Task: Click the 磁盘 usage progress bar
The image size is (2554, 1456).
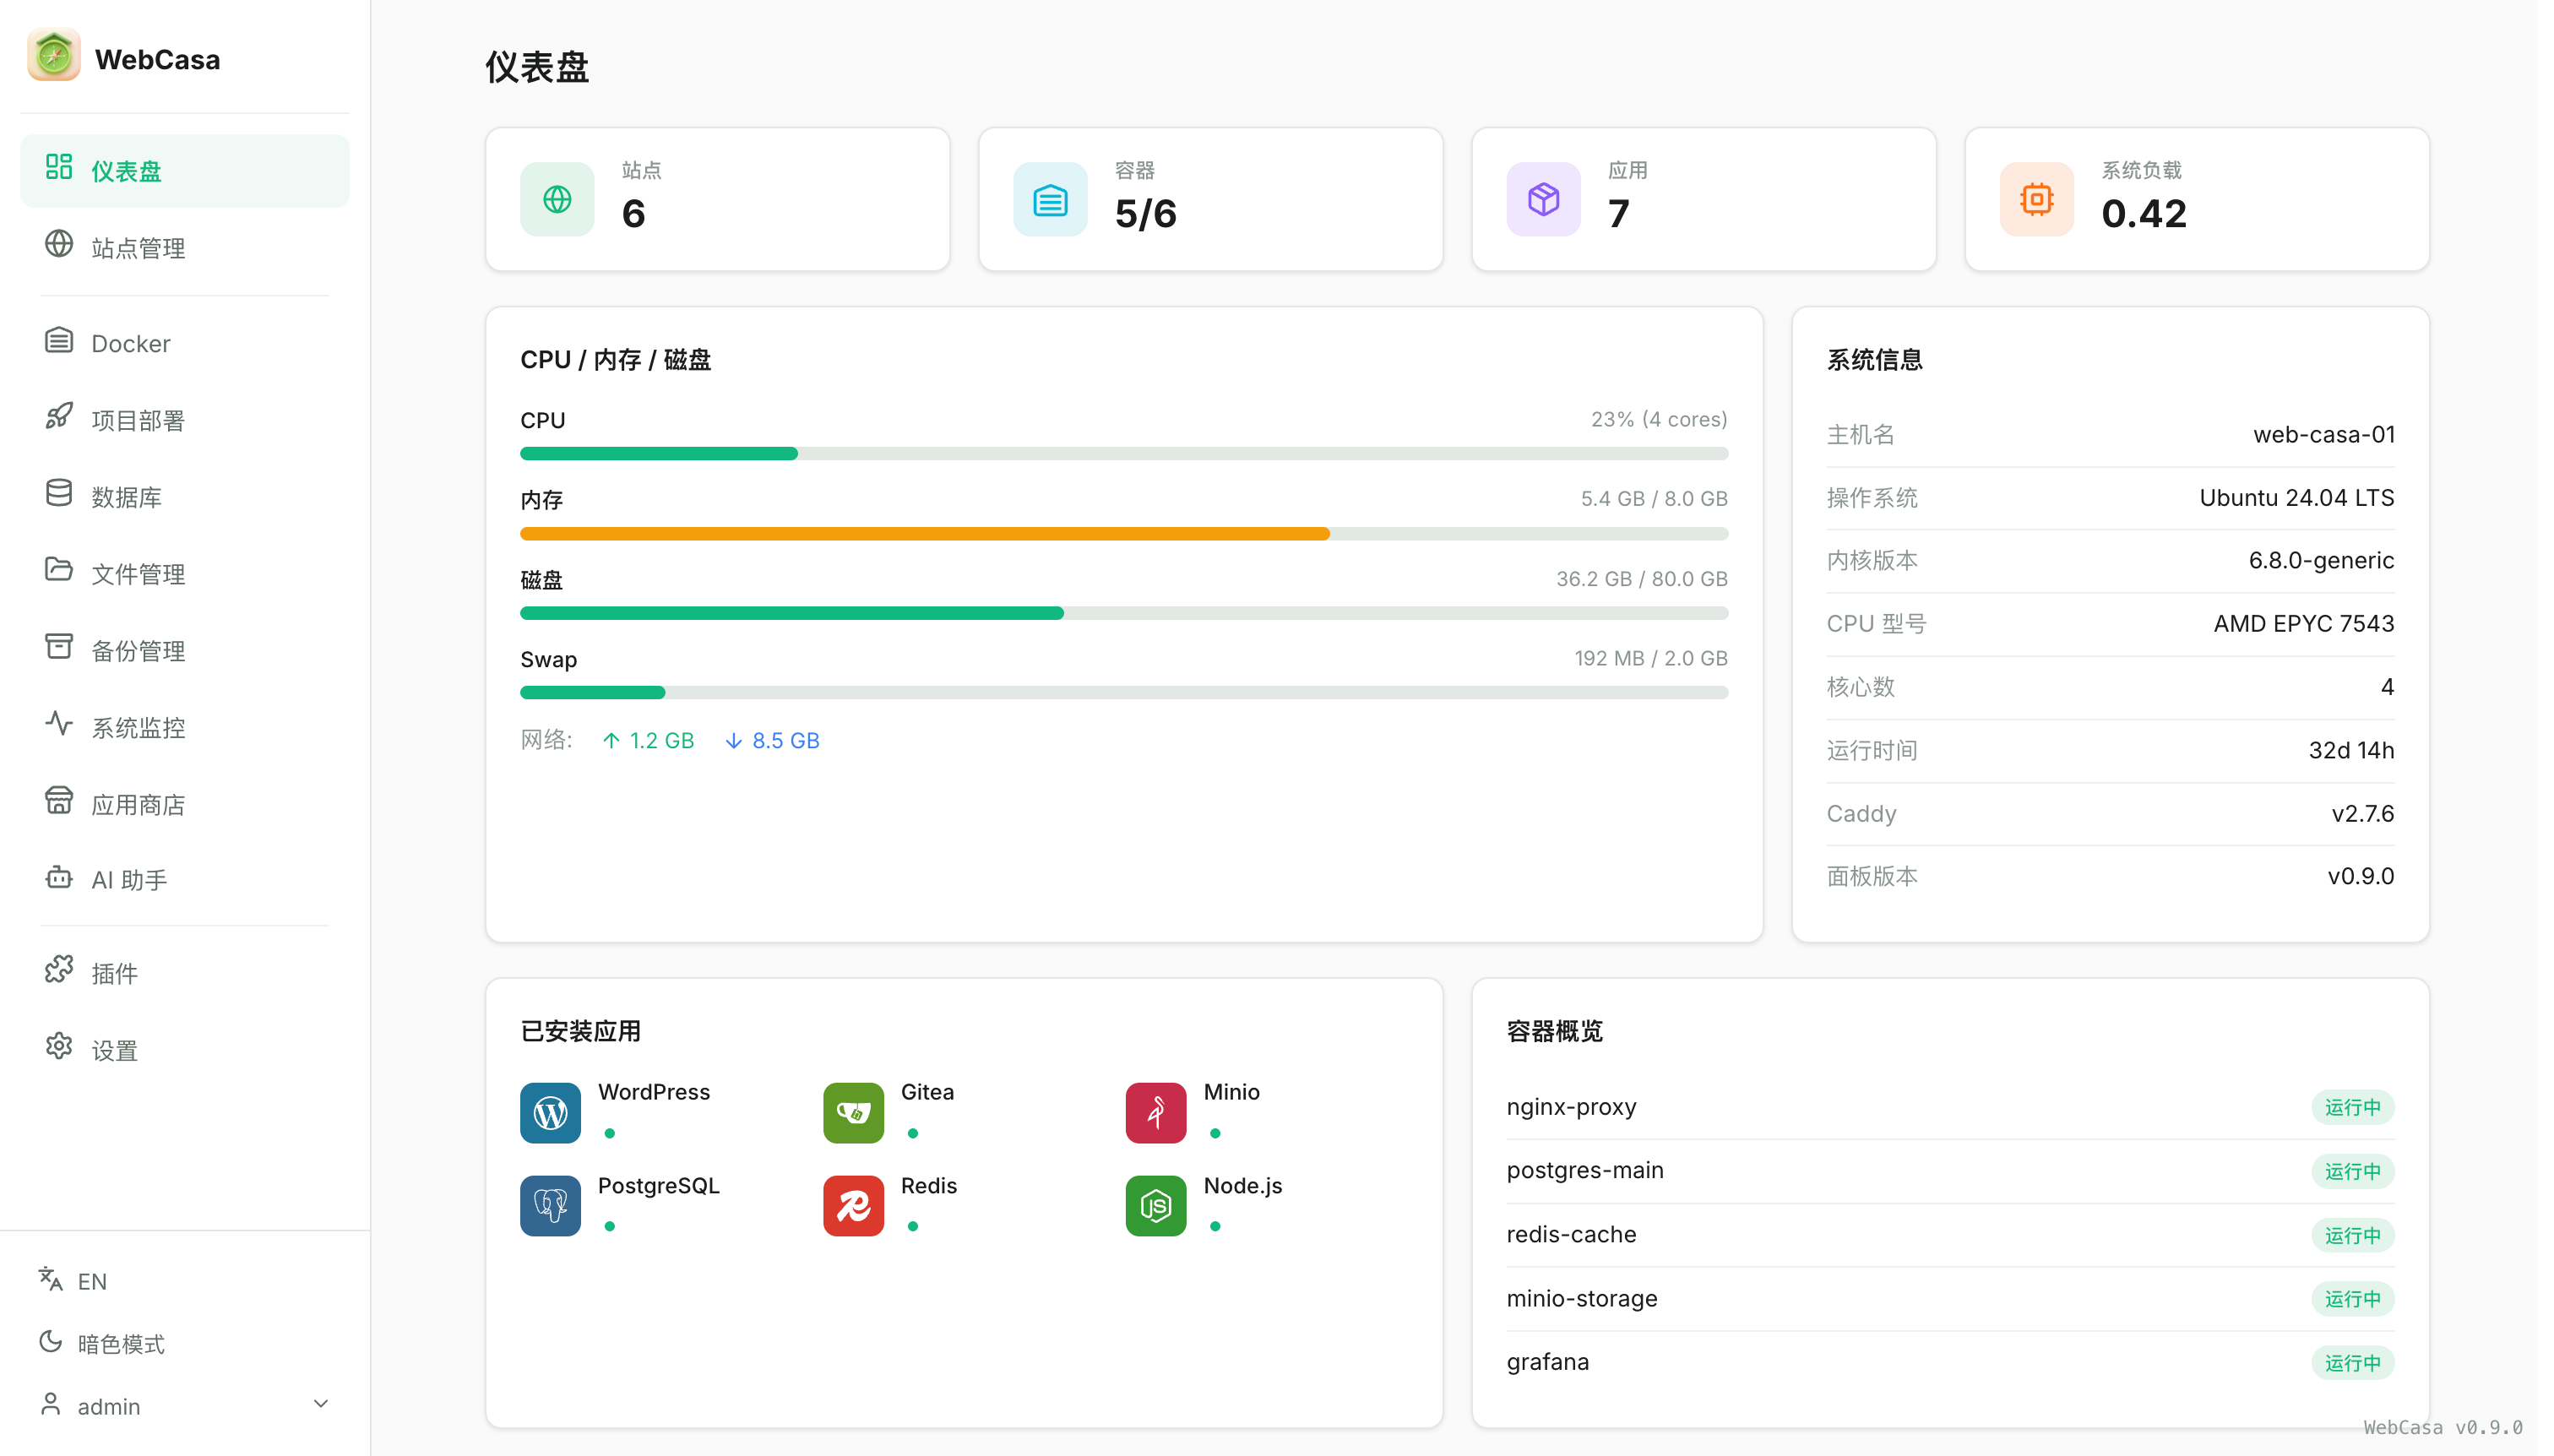Action: 1123,613
